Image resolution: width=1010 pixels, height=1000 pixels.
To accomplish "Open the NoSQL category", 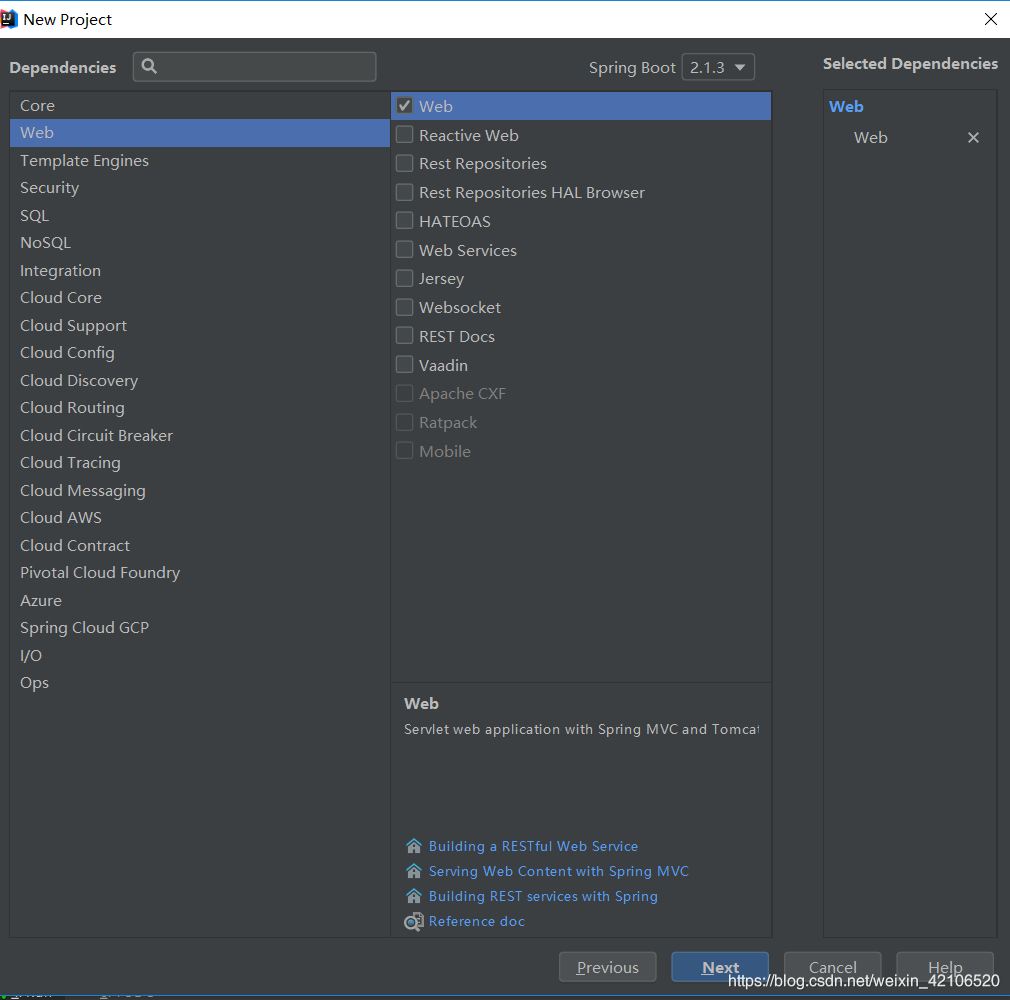I will point(200,243).
